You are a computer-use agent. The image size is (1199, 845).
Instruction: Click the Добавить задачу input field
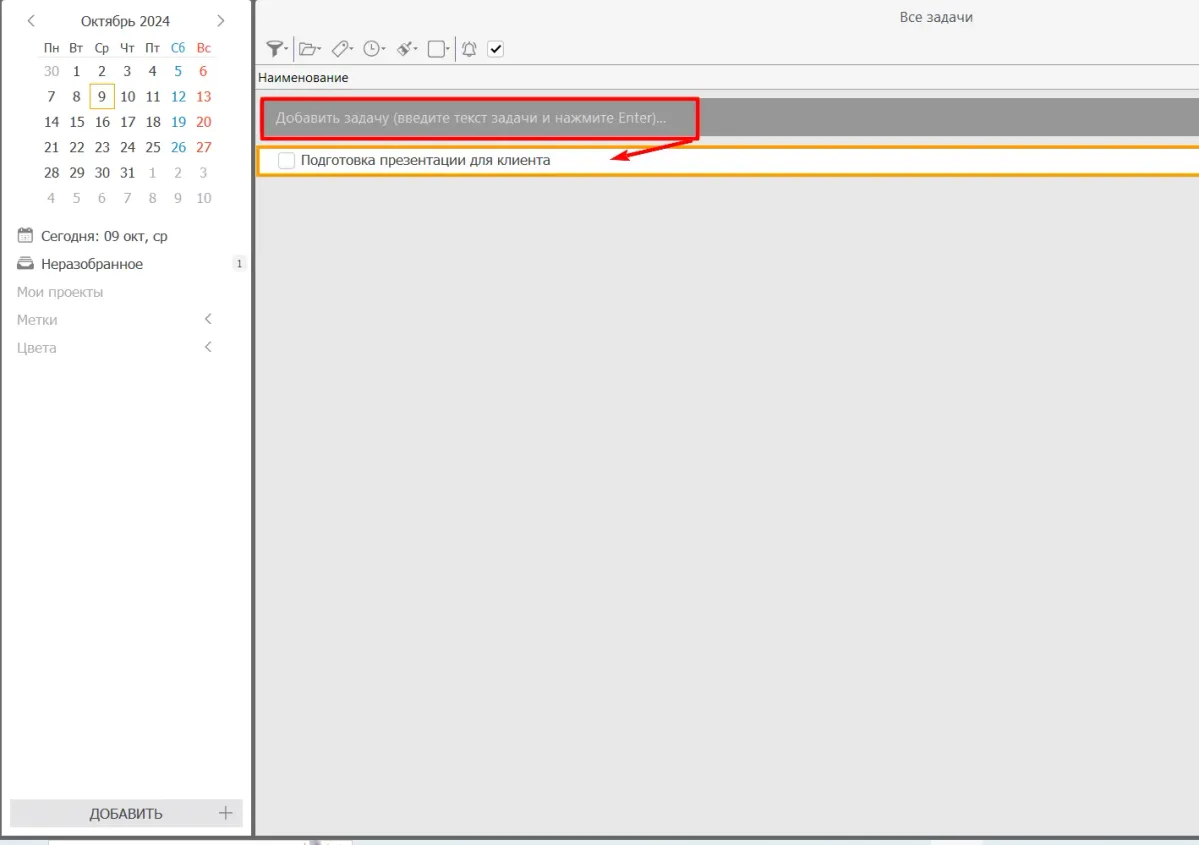tap(480, 118)
